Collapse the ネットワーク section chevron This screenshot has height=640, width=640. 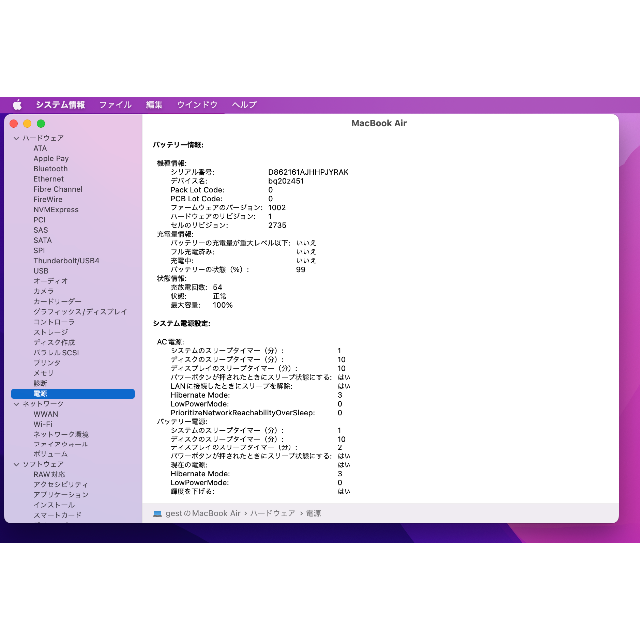coord(16,404)
